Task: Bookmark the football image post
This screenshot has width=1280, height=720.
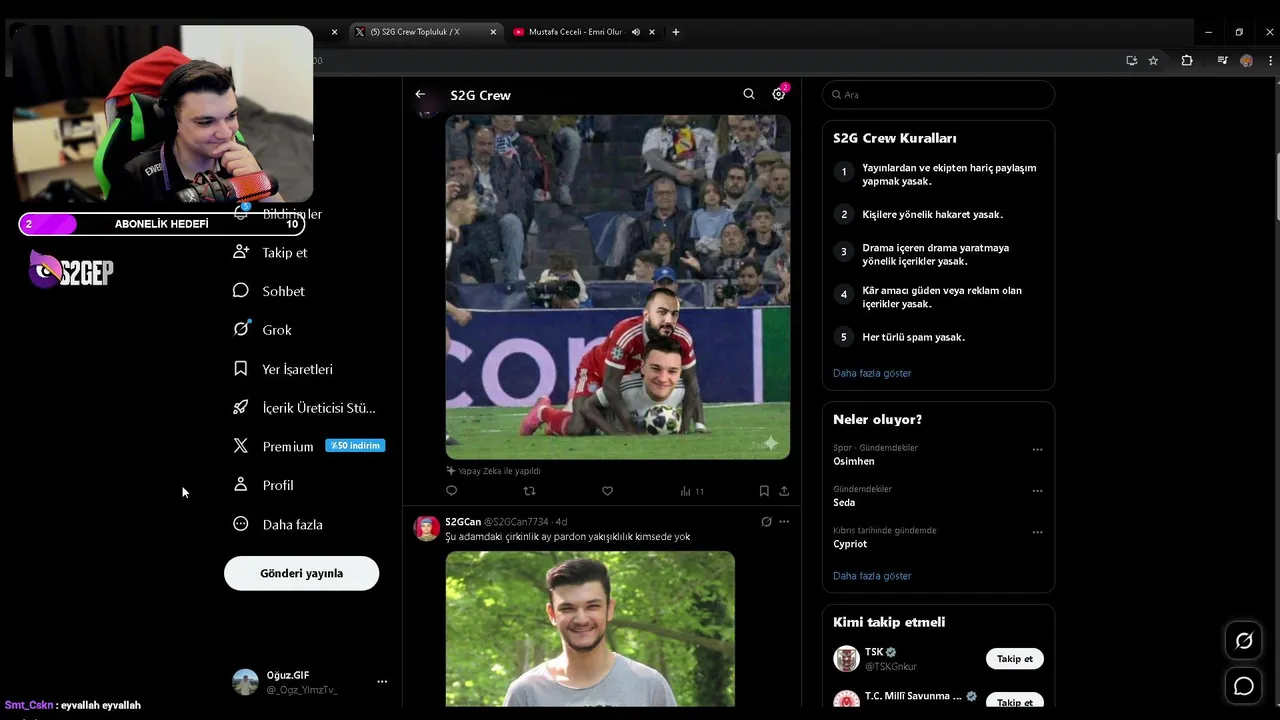Action: [764, 491]
